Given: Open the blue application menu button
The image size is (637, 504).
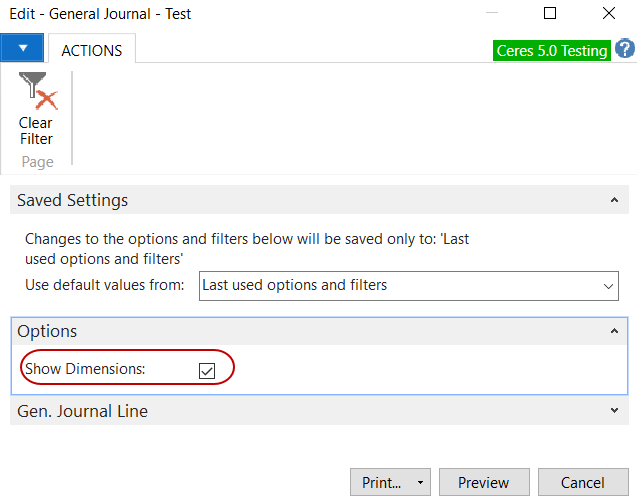Looking at the screenshot, I should [22, 48].
